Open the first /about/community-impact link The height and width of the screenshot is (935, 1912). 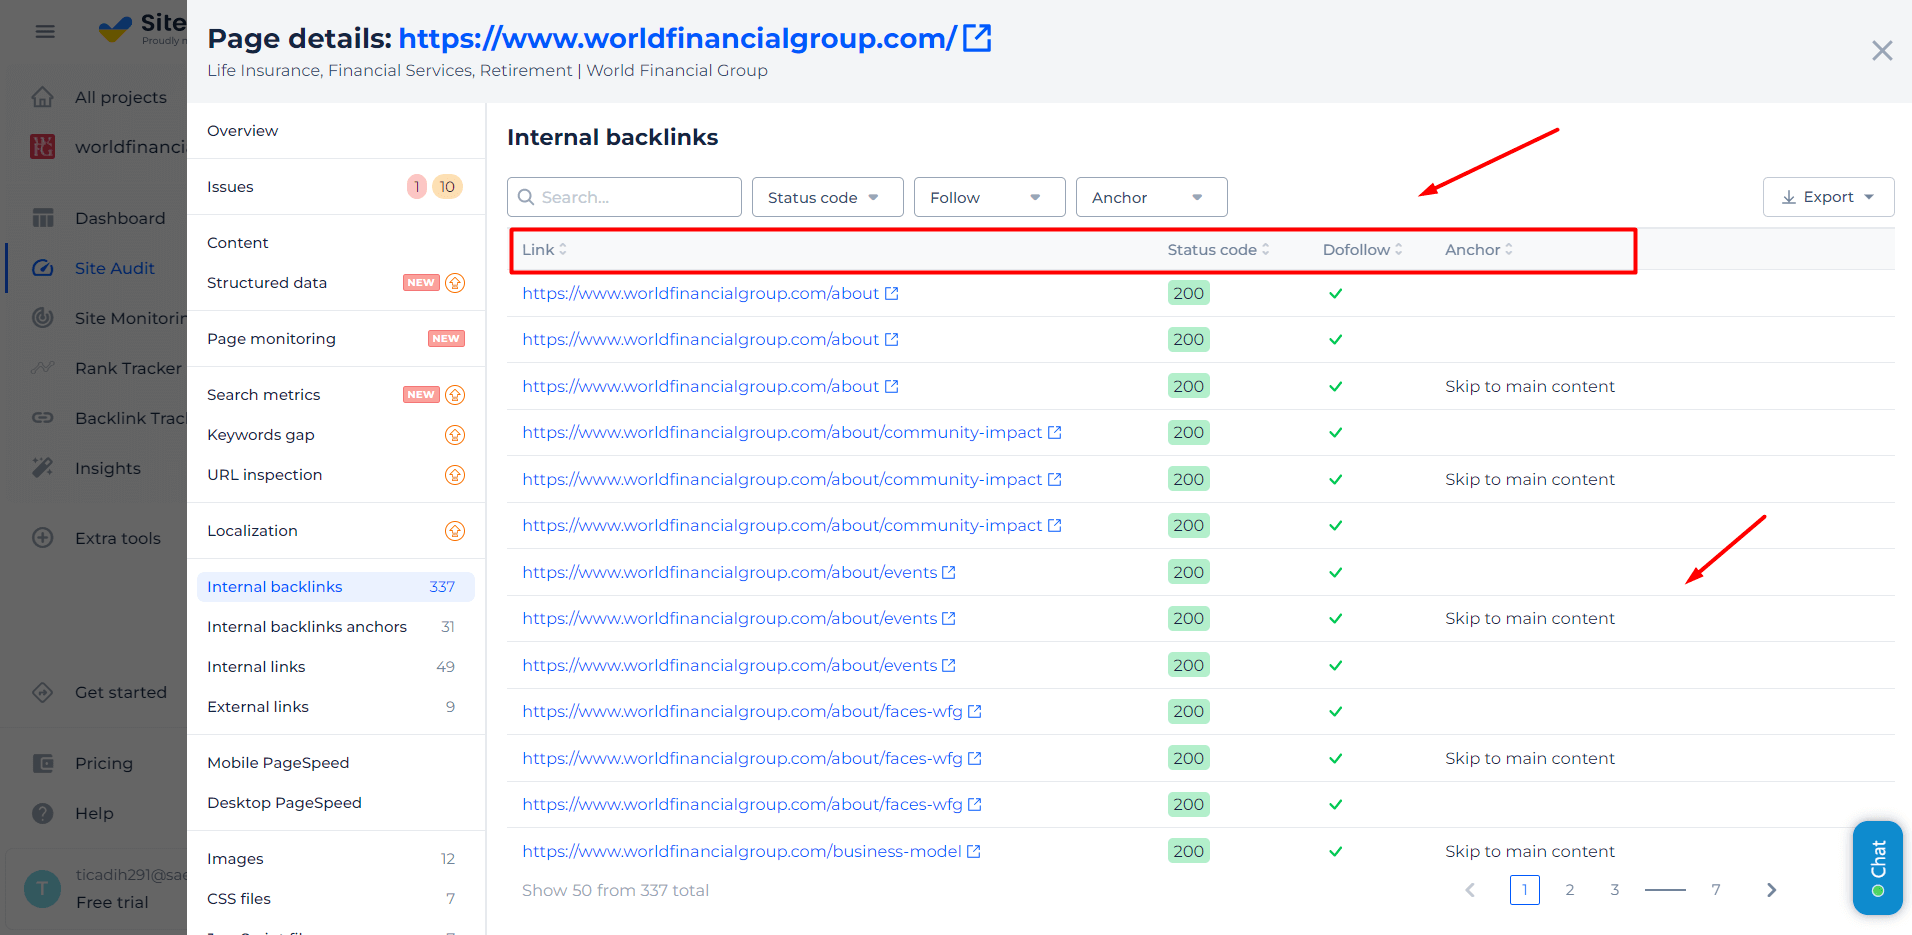[x=782, y=432]
